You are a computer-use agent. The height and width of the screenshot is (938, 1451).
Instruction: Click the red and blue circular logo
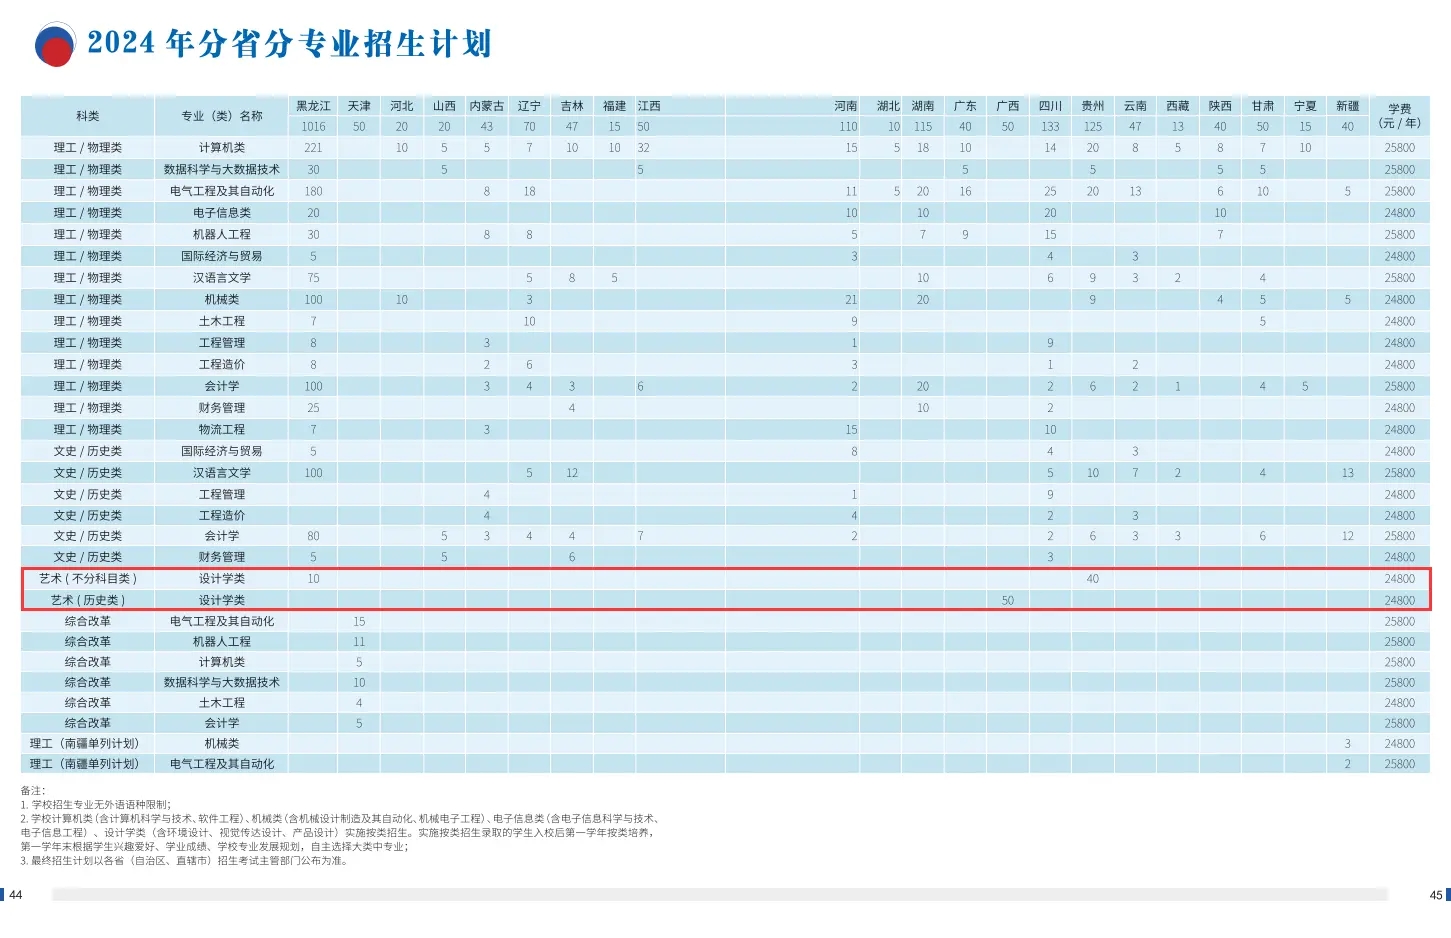coord(55,45)
